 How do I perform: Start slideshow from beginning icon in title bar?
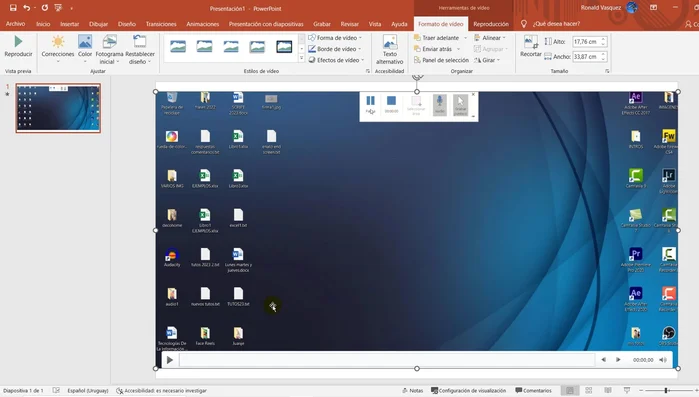click(x=58, y=8)
